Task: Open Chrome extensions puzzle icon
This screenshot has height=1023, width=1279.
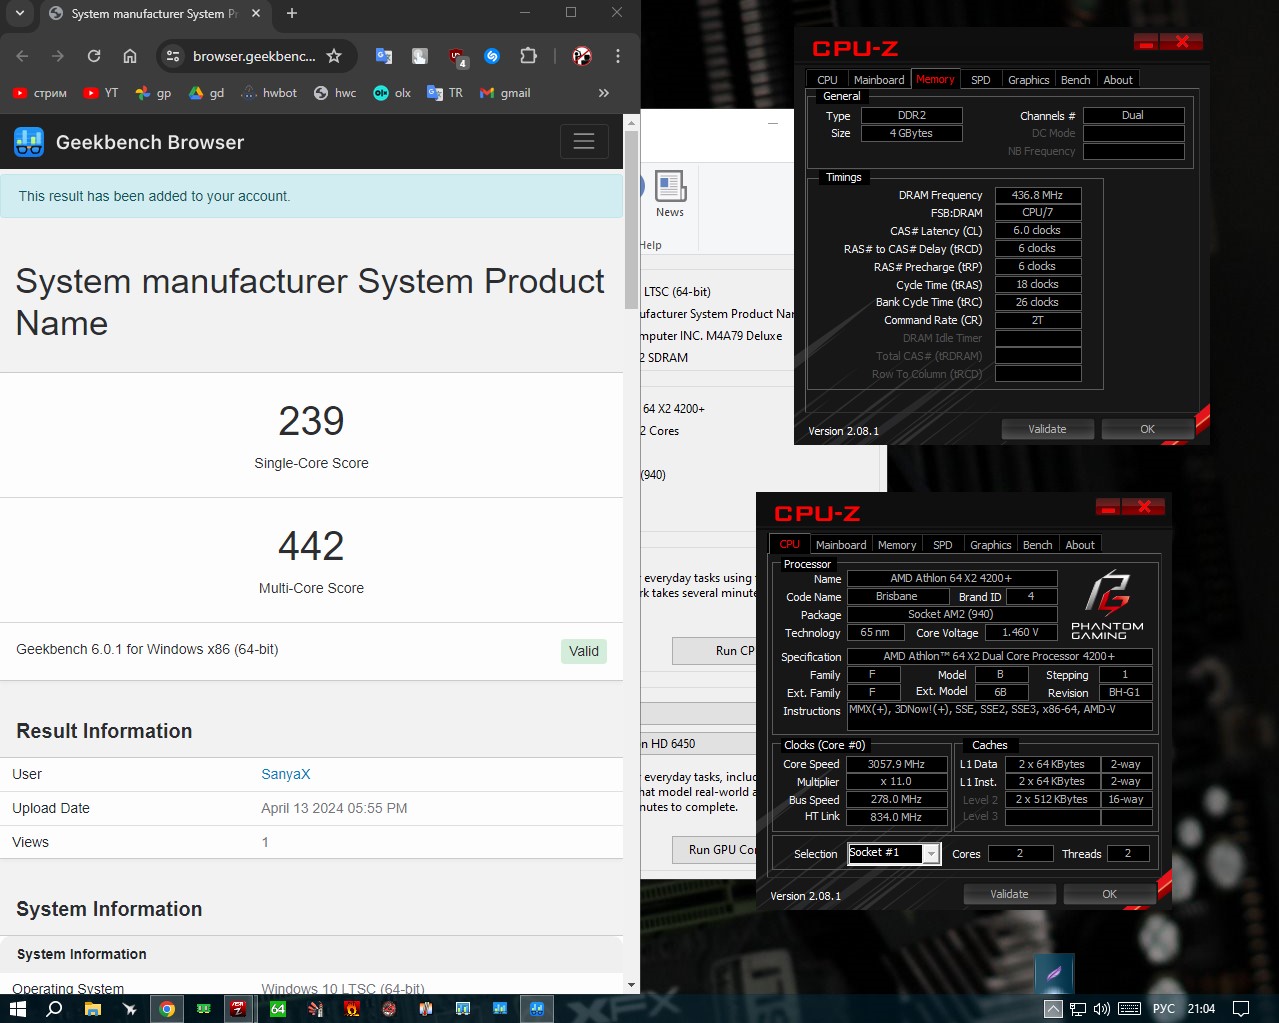Action: [x=528, y=56]
